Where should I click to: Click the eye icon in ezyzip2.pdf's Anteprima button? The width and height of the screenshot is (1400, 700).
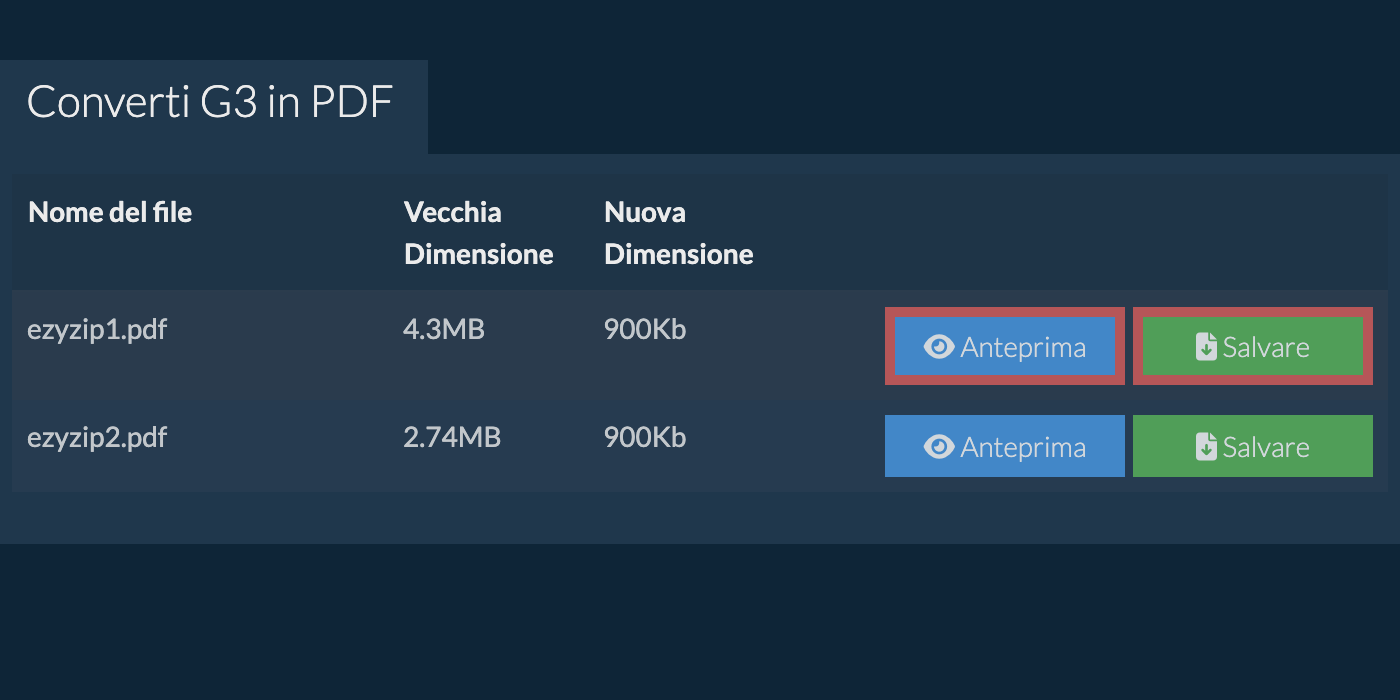[x=939, y=447]
